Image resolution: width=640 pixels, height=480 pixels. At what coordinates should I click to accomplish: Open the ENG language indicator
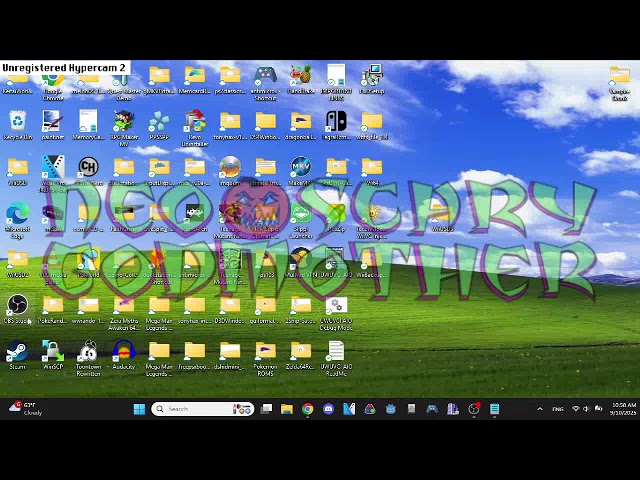[558, 409]
